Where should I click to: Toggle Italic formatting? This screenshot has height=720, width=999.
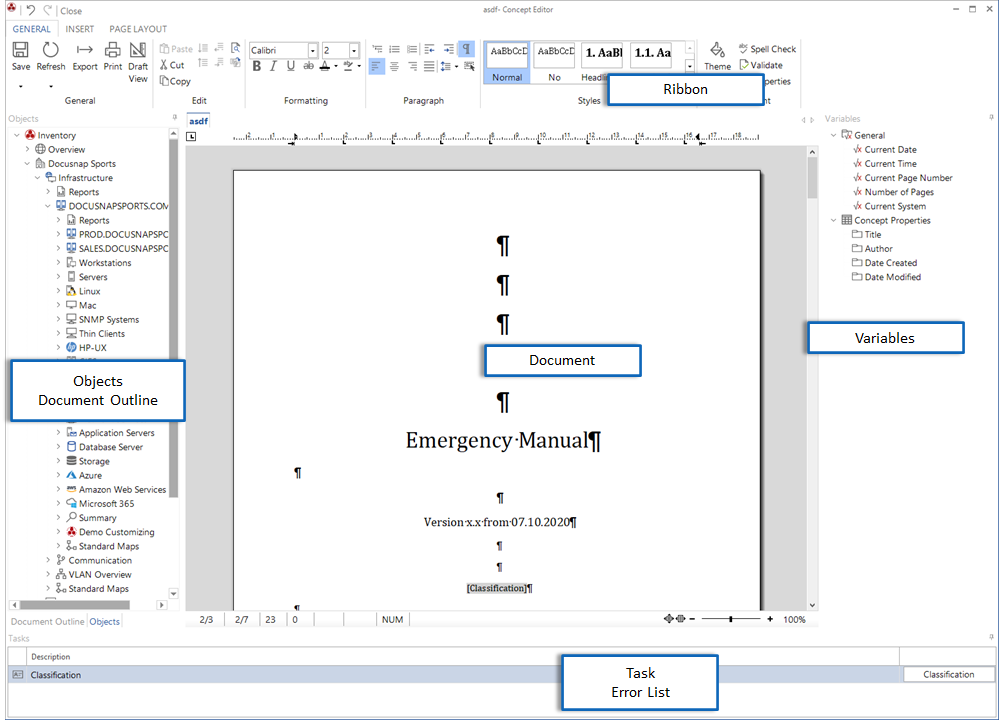(x=273, y=66)
